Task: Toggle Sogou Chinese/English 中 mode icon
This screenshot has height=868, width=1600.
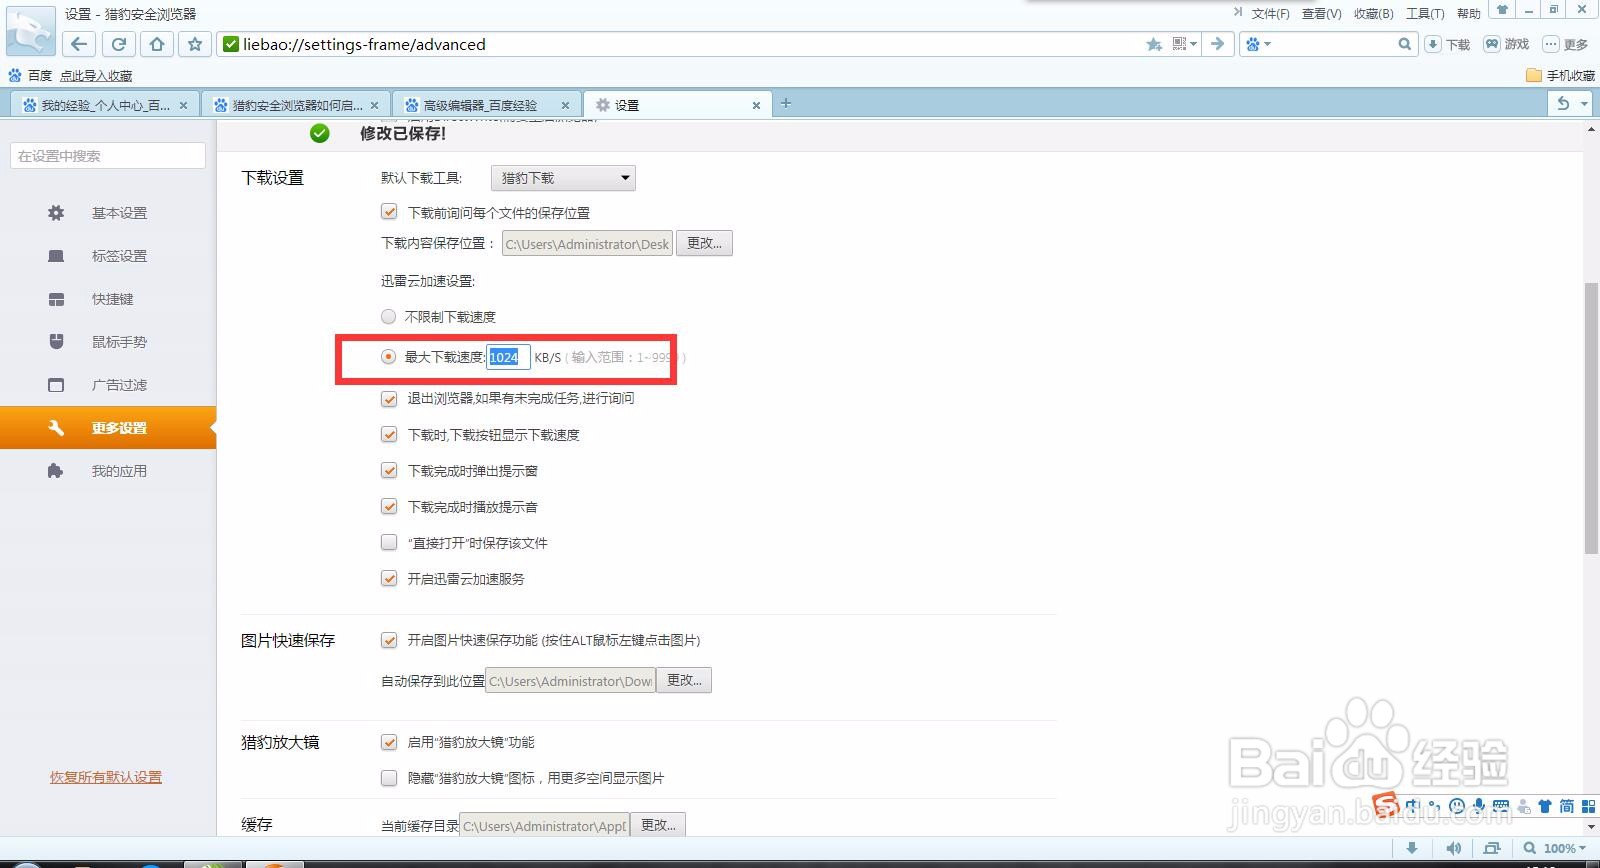Action: [1412, 806]
